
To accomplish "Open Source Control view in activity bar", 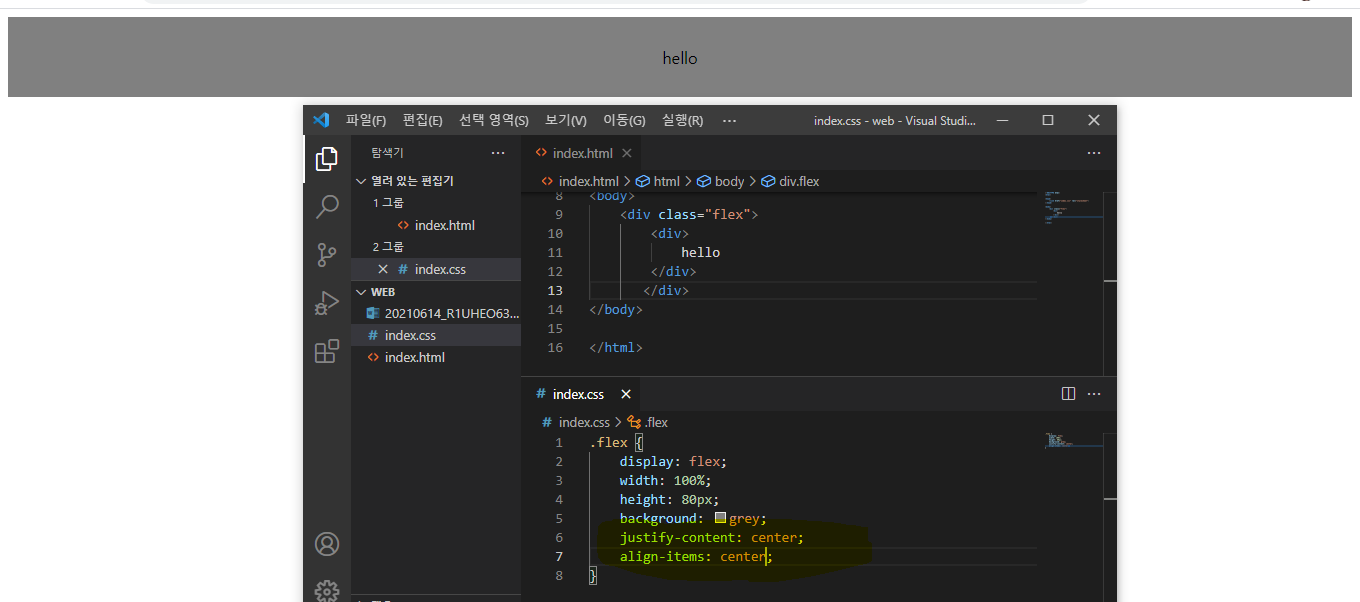I will 327,255.
